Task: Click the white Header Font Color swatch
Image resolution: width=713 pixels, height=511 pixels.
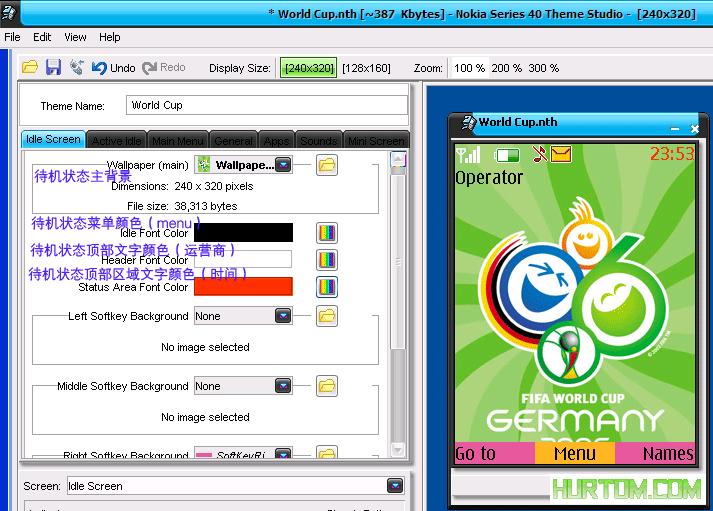Action: click(243, 259)
